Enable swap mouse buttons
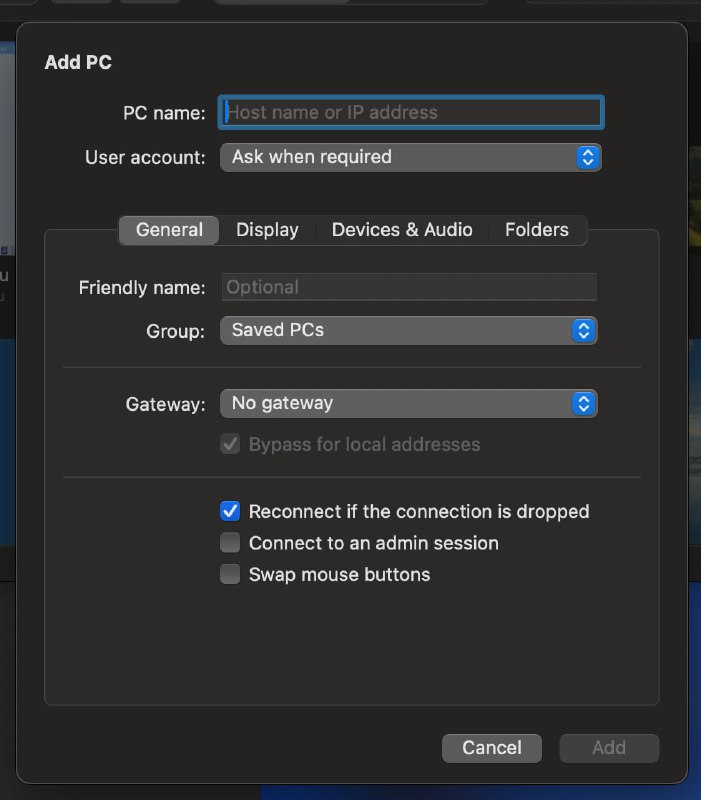The height and width of the screenshot is (800, 701). [x=230, y=574]
